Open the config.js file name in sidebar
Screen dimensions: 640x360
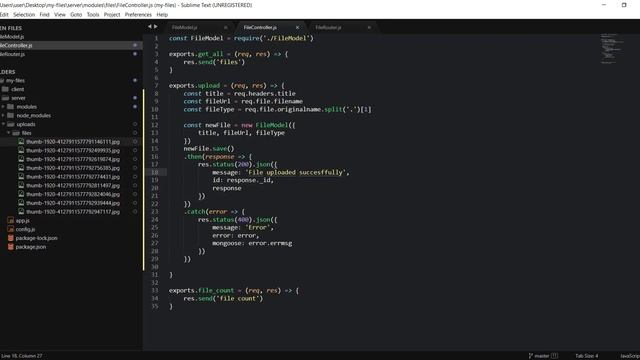point(25,229)
